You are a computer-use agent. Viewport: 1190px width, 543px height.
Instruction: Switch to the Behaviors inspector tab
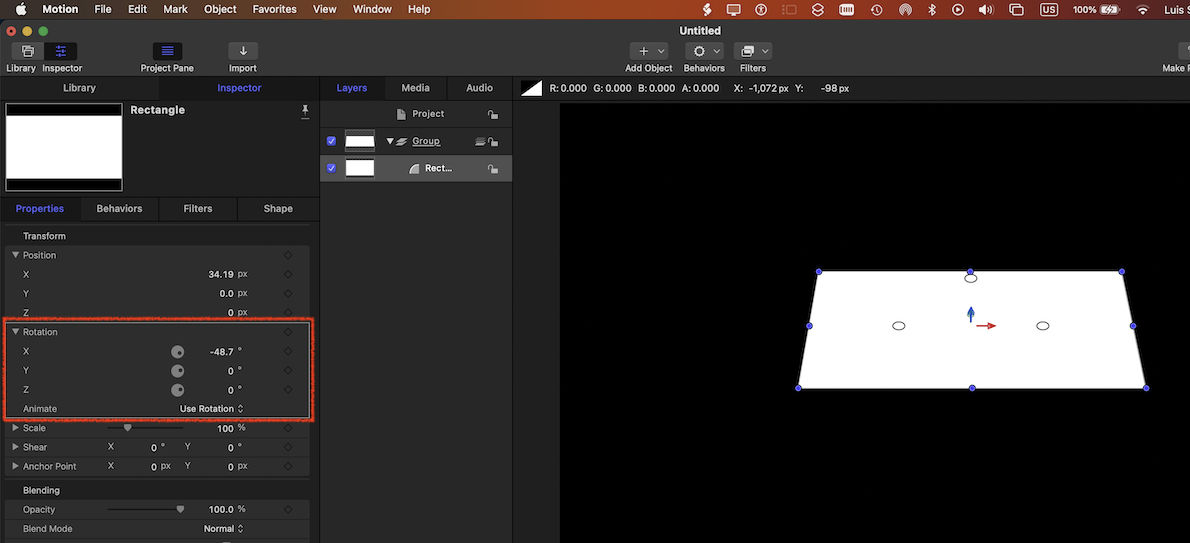119,209
